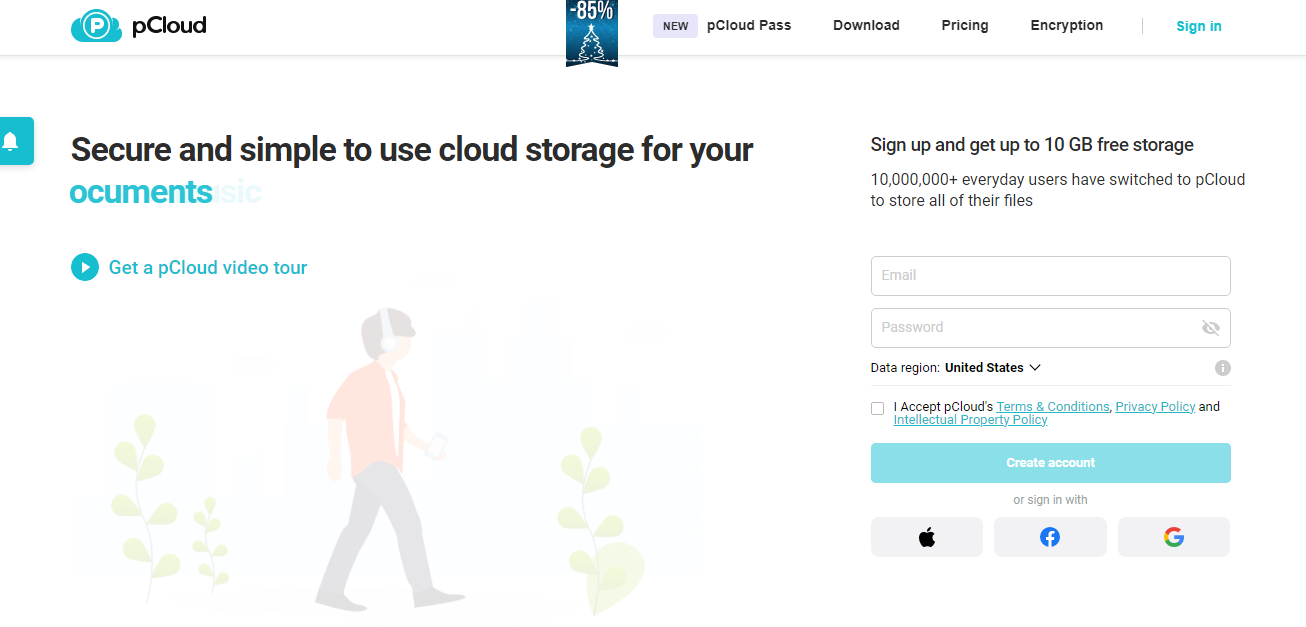Screen dimensions: 1306x627
Task: Click the pCloud logo icon
Action: click(96, 26)
